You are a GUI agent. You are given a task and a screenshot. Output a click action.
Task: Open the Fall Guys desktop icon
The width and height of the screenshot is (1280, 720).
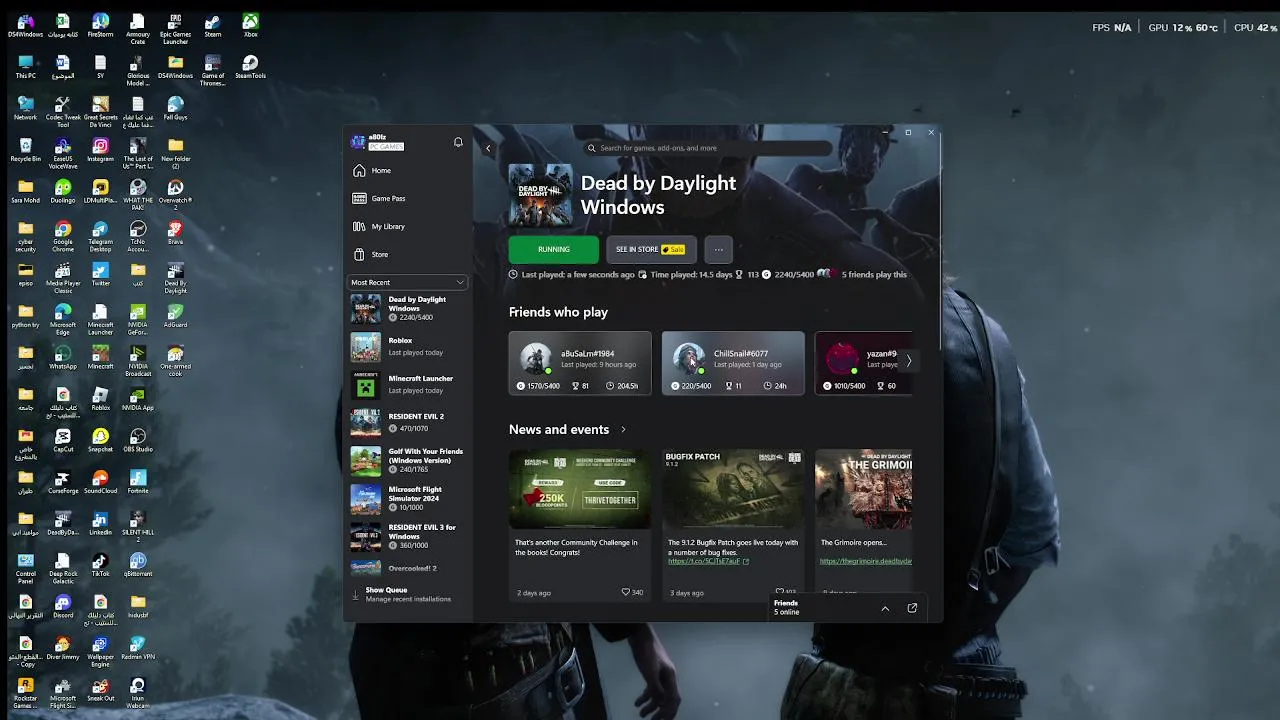[x=175, y=109]
